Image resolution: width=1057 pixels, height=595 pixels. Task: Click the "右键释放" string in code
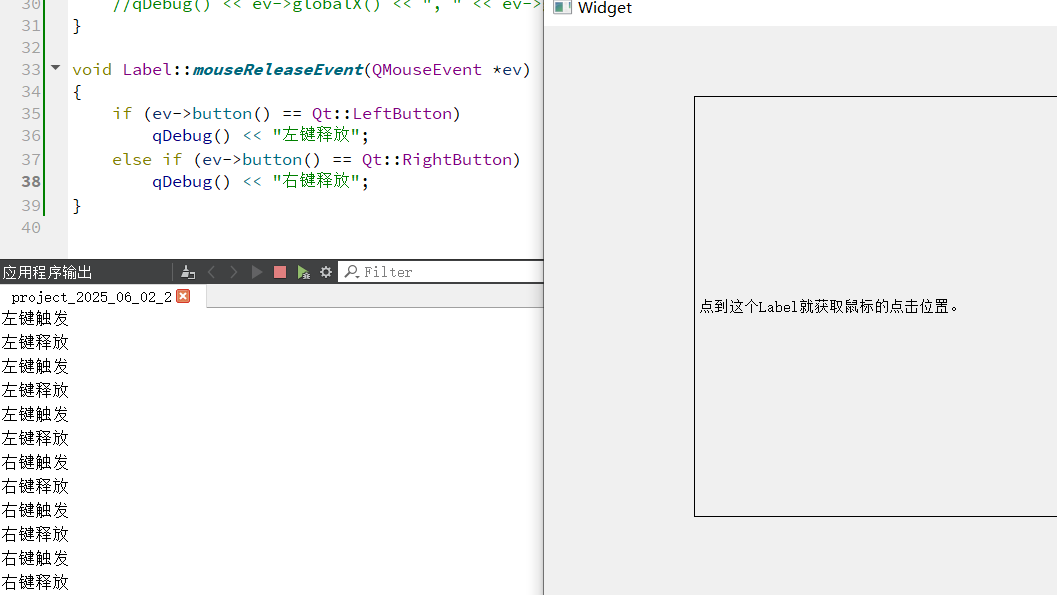coord(316,181)
